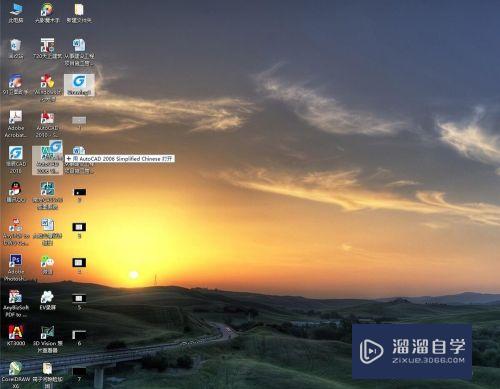Select the 浩辰CAD 2018 shortcut icon

16,159
